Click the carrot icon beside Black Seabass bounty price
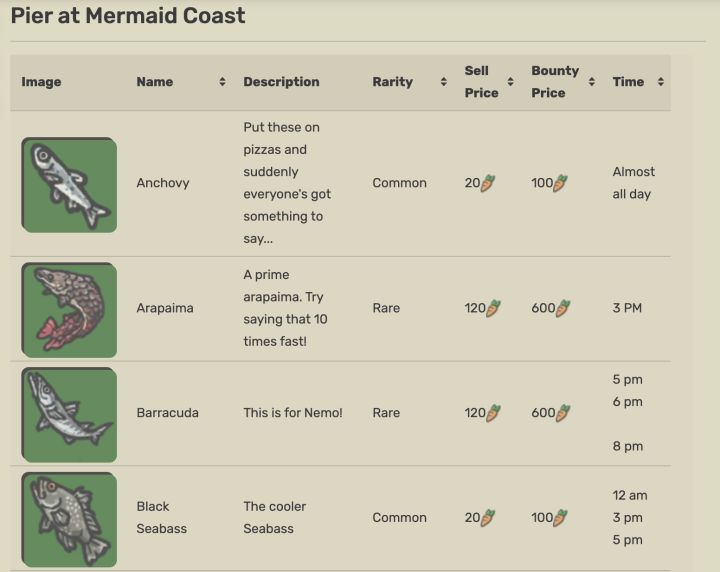720x572 pixels. pos(562,518)
